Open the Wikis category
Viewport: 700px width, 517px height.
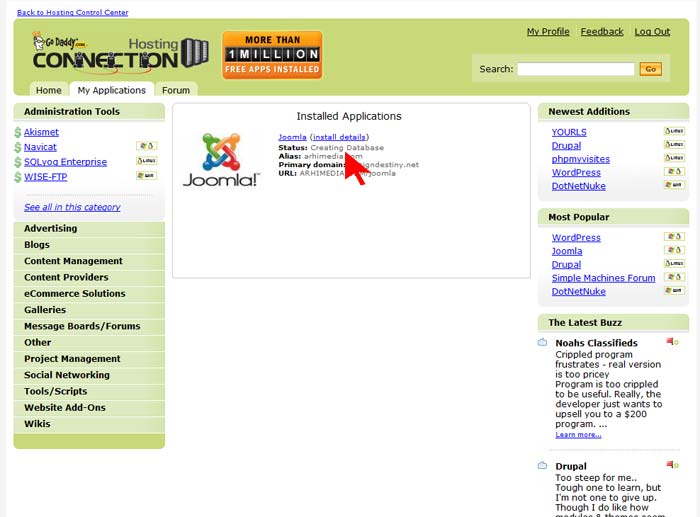89,424
